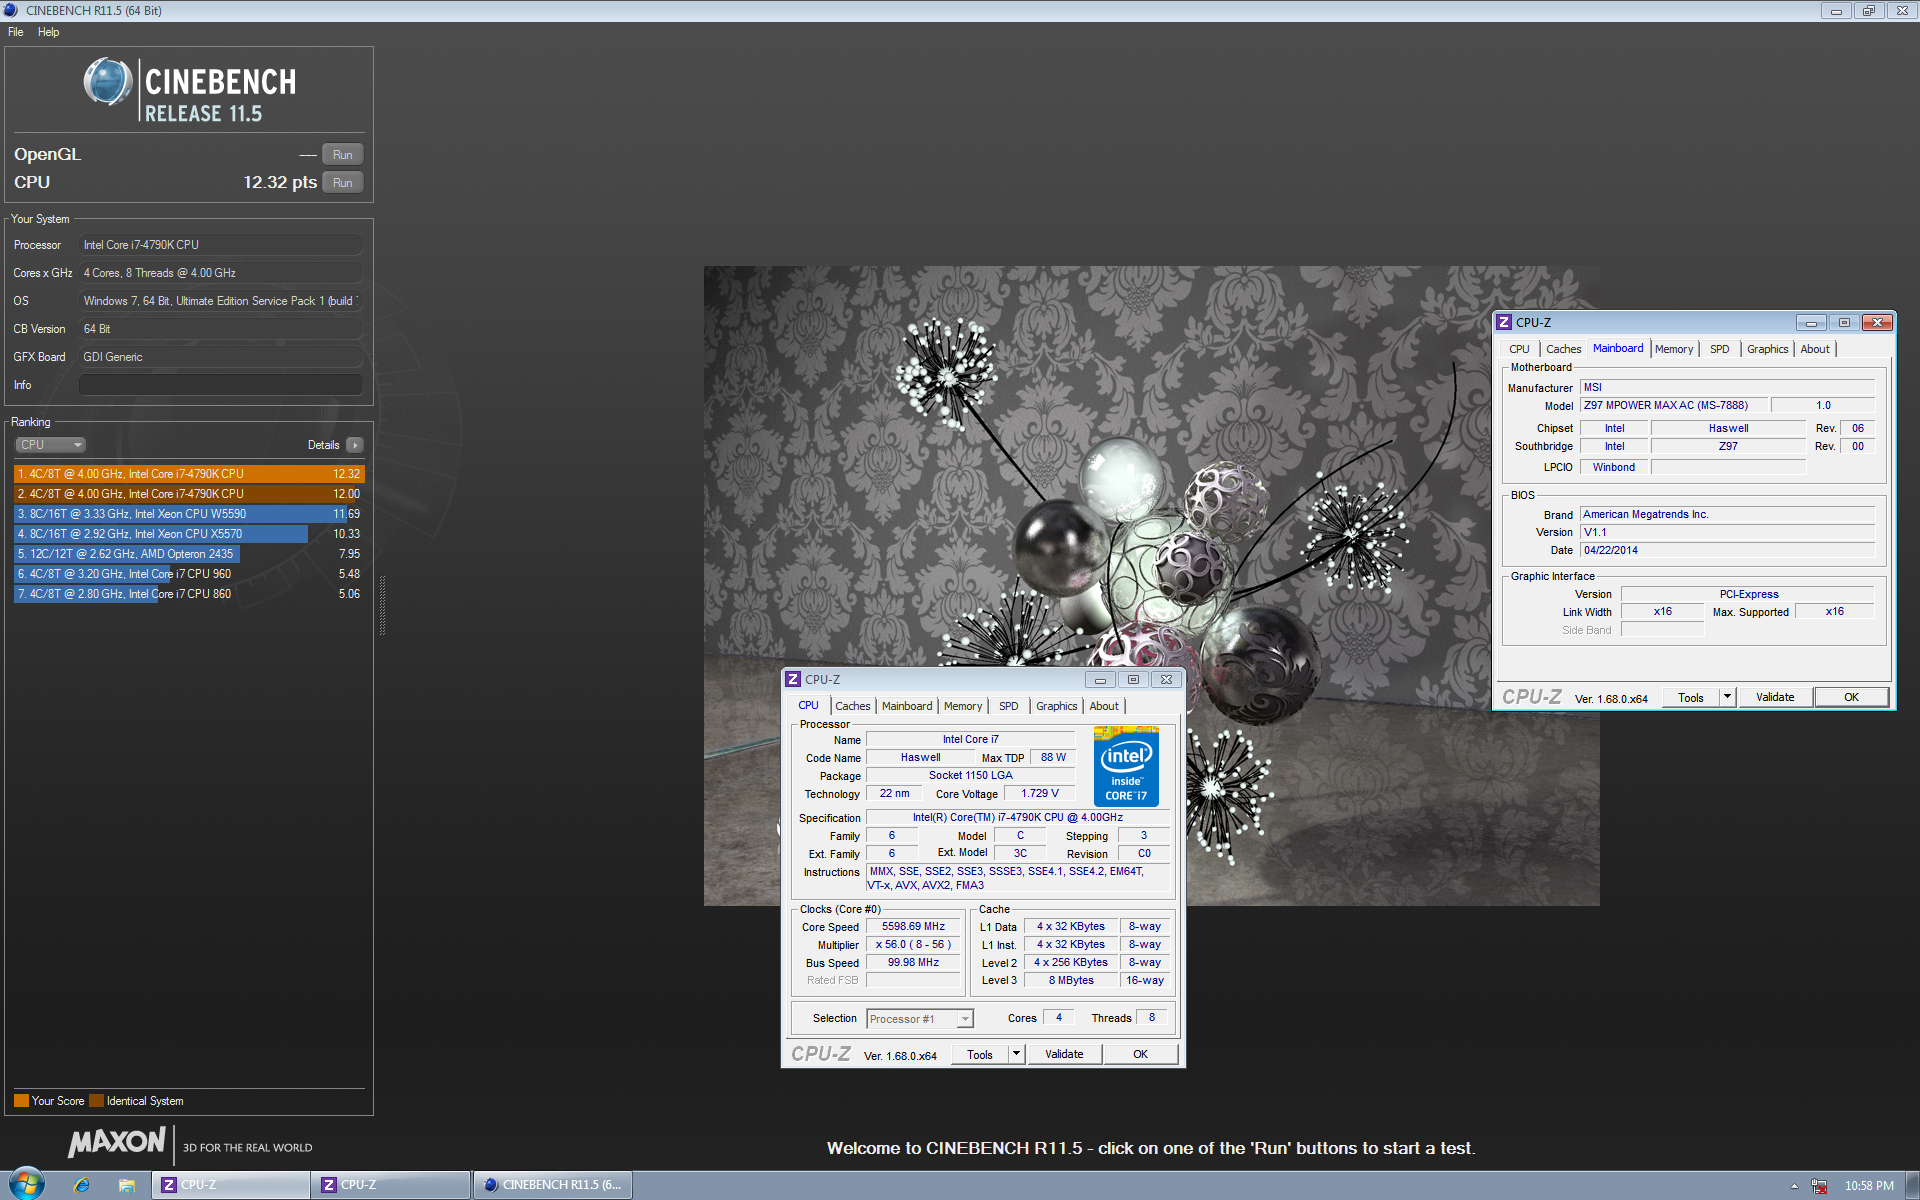Click the panel splitter handle beside Ranking
The height and width of the screenshot is (1200, 1920).
(382, 605)
